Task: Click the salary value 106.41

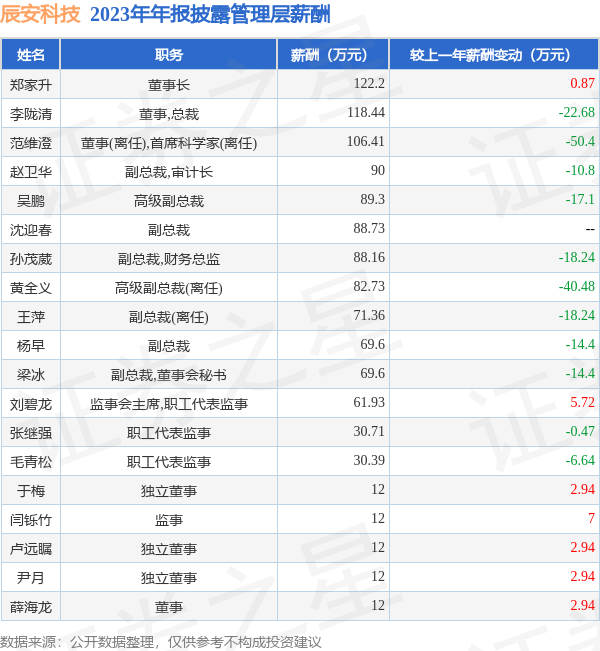Action: tap(366, 141)
